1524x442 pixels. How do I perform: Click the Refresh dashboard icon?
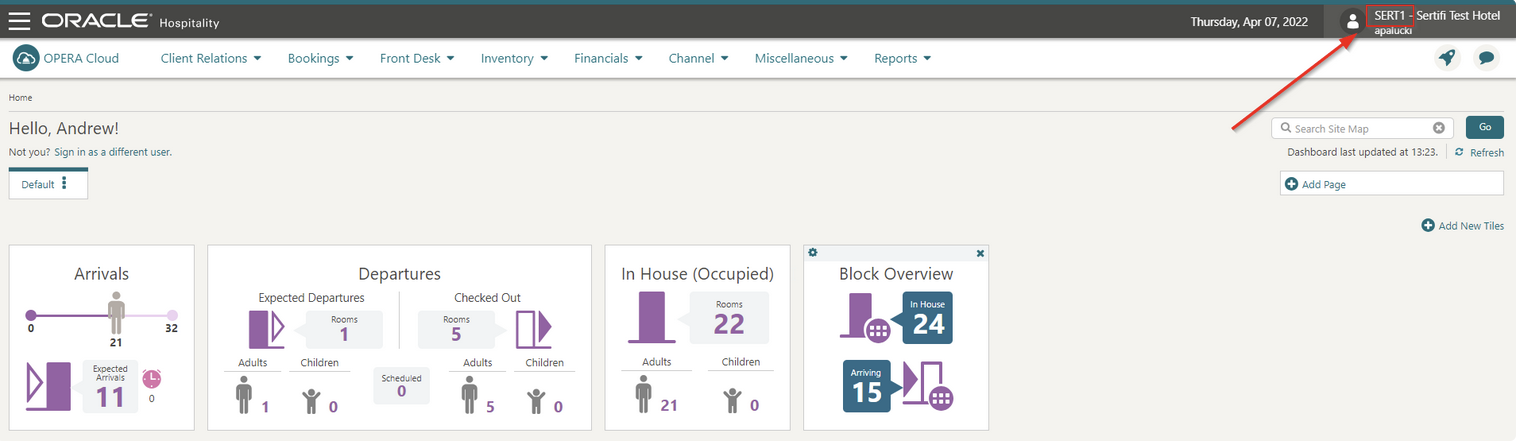[x=1459, y=152]
